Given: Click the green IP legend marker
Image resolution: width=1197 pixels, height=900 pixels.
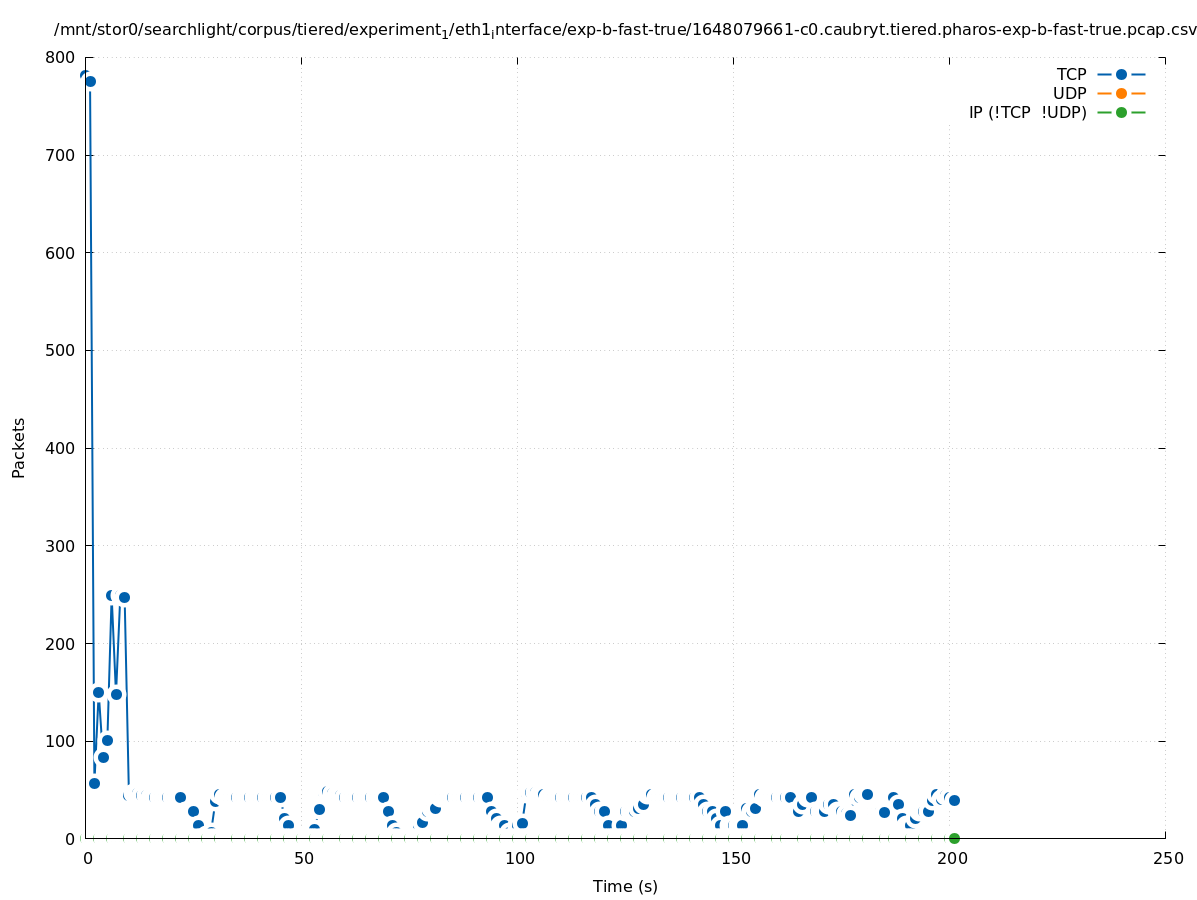Looking at the screenshot, I should [1121, 113].
